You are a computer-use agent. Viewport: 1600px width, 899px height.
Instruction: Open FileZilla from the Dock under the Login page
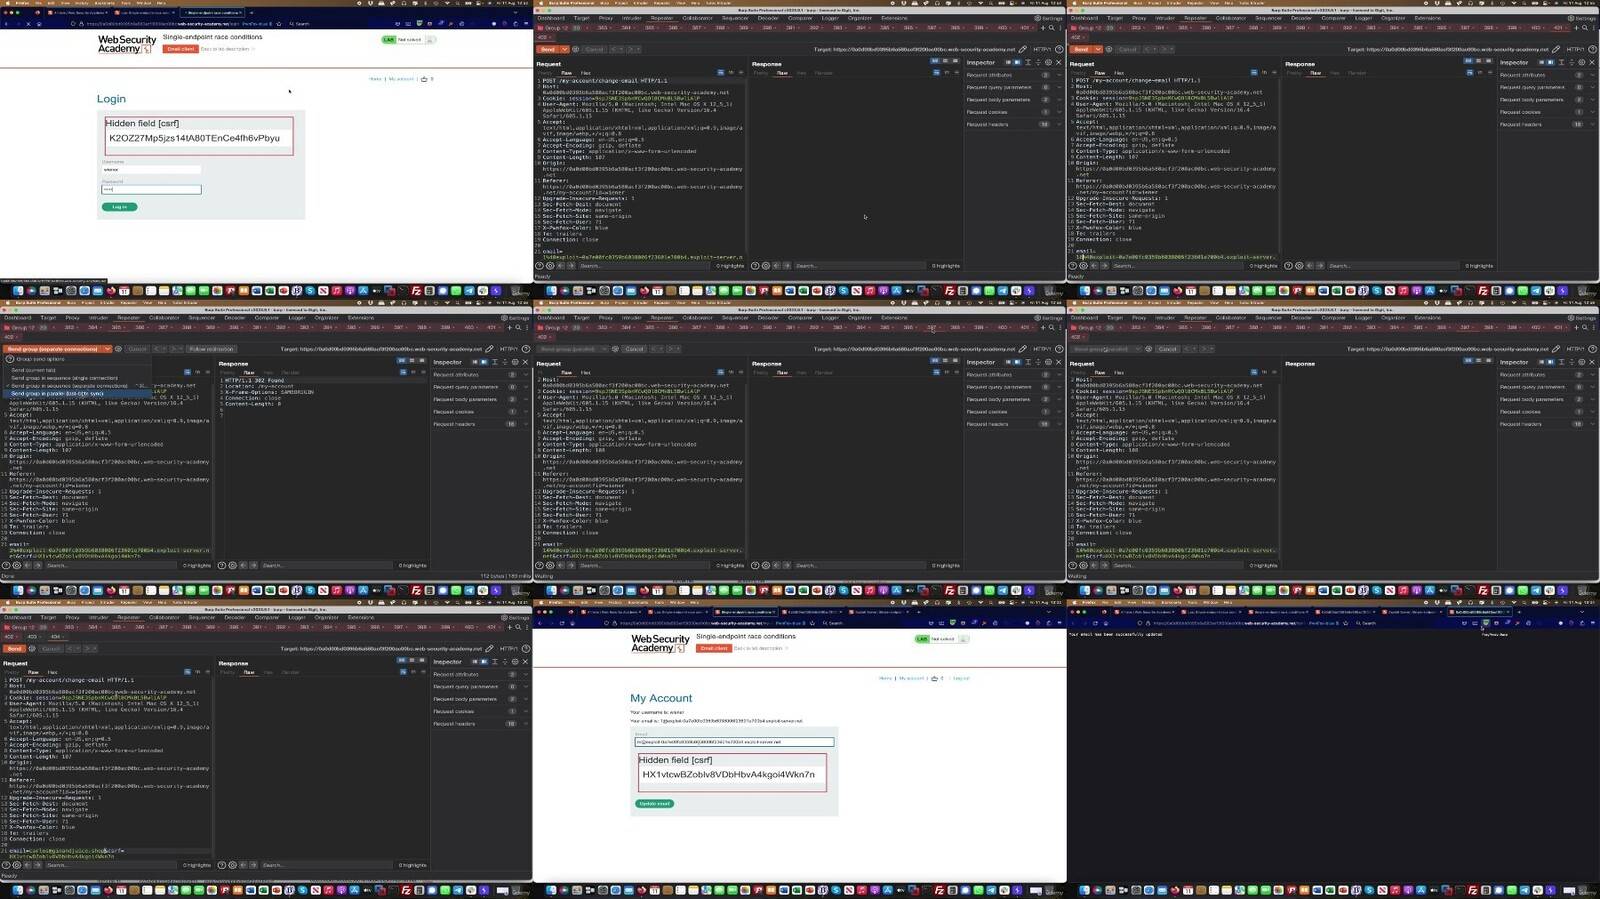pos(416,292)
